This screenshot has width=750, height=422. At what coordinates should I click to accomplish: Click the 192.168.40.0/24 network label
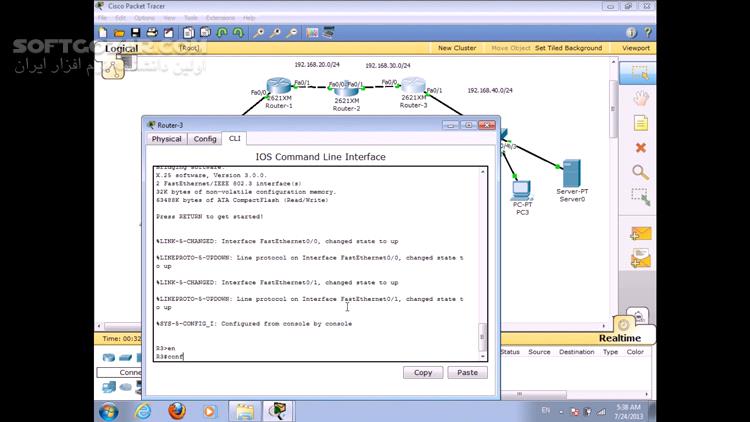[x=490, y=90]
